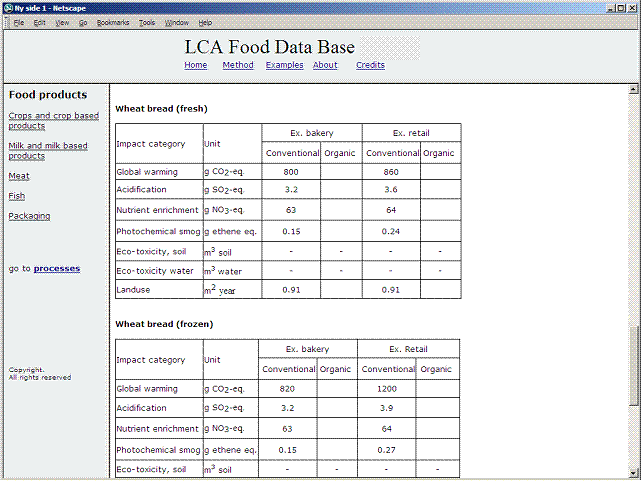Open the File menu
This screenshot has height=481, width=641.
coord(19,23)
